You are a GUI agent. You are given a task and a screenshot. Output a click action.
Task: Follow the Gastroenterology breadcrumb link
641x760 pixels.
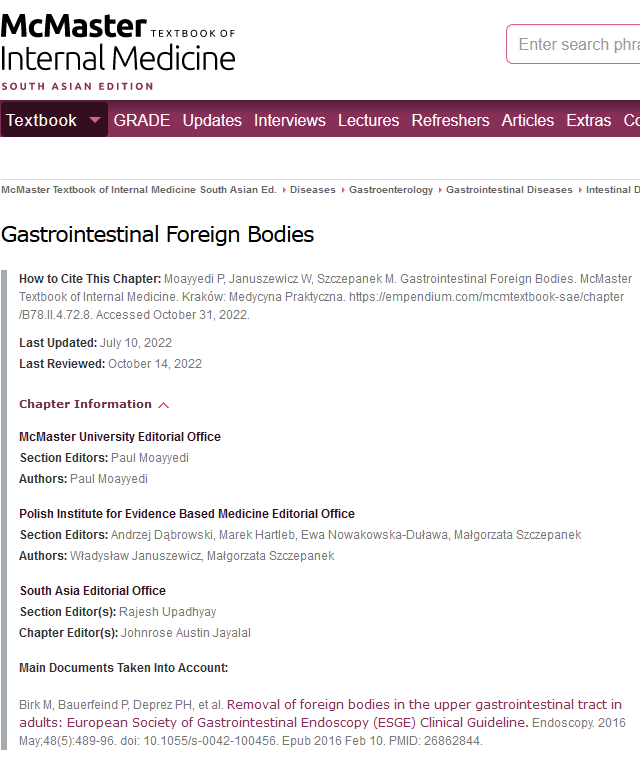point(391,190)
